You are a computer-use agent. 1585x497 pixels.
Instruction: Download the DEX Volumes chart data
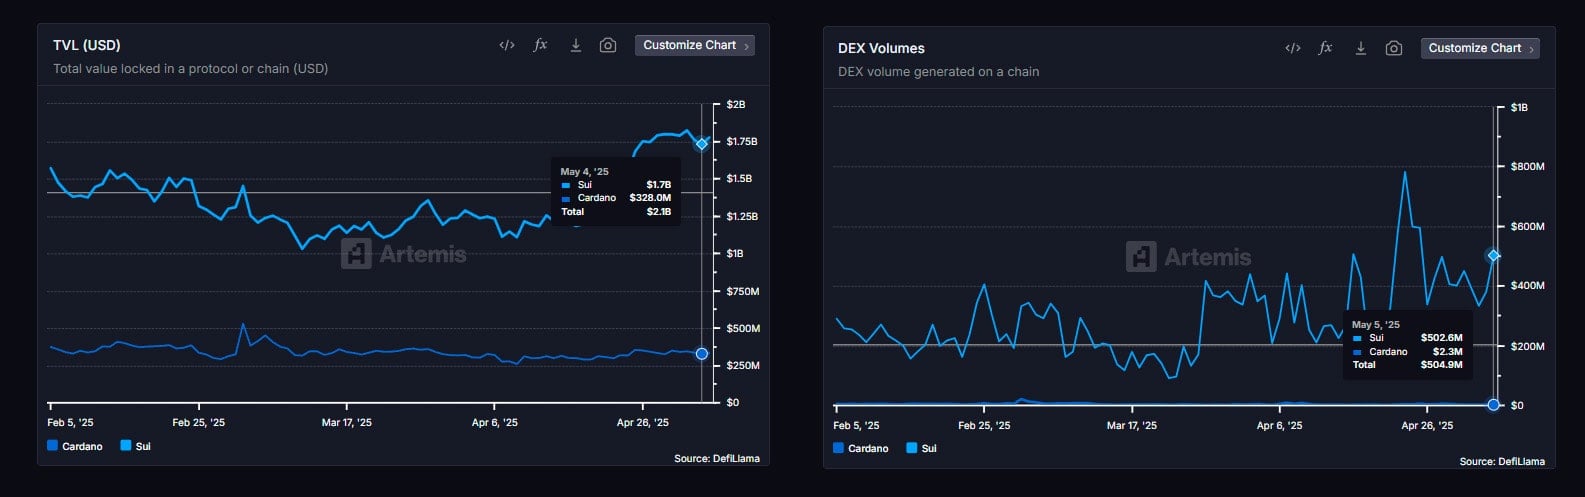[1360, 48]
